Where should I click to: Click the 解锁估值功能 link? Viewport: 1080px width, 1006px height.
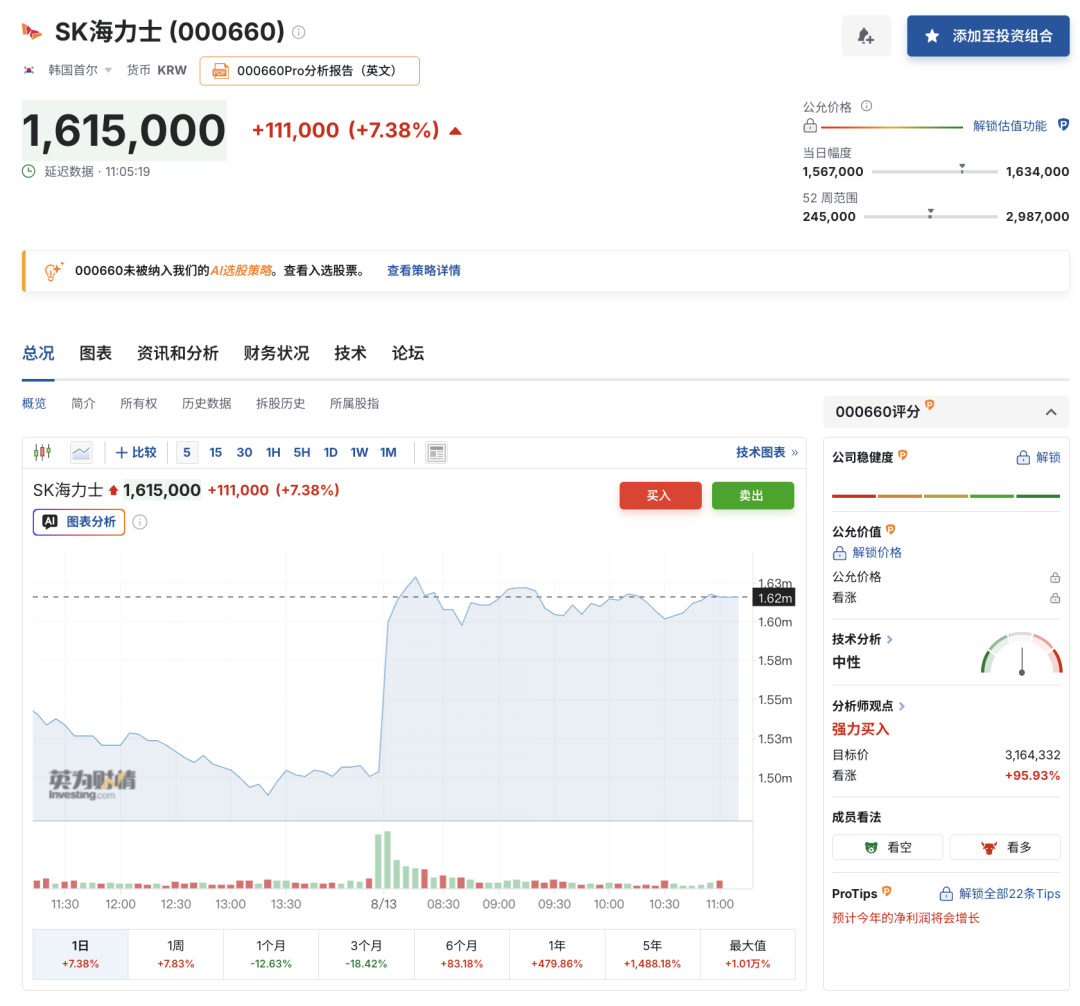pos(1009,125)
